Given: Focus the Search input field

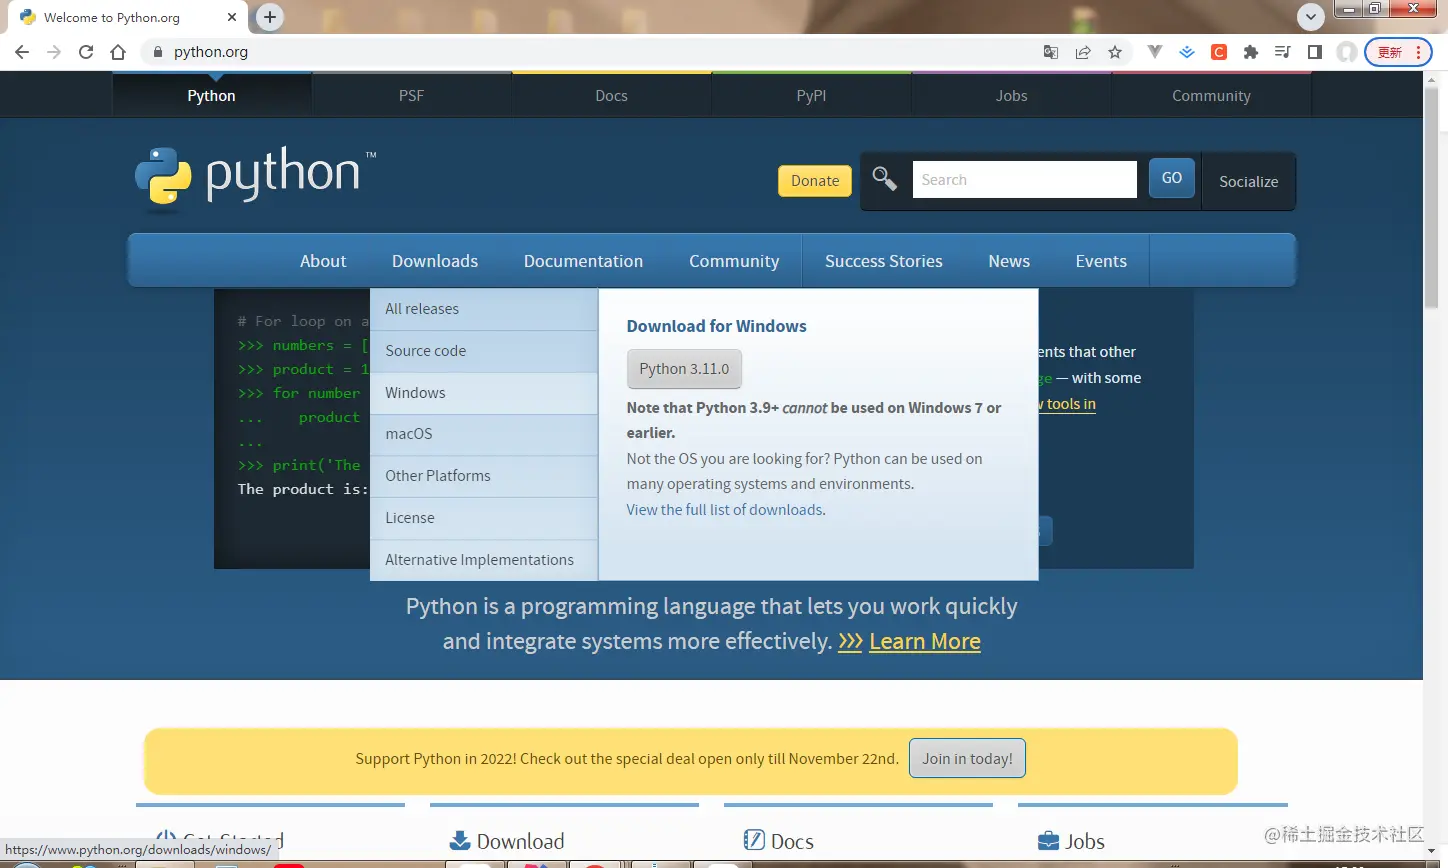Looking at the screenshot, I should pos(1024,179).
